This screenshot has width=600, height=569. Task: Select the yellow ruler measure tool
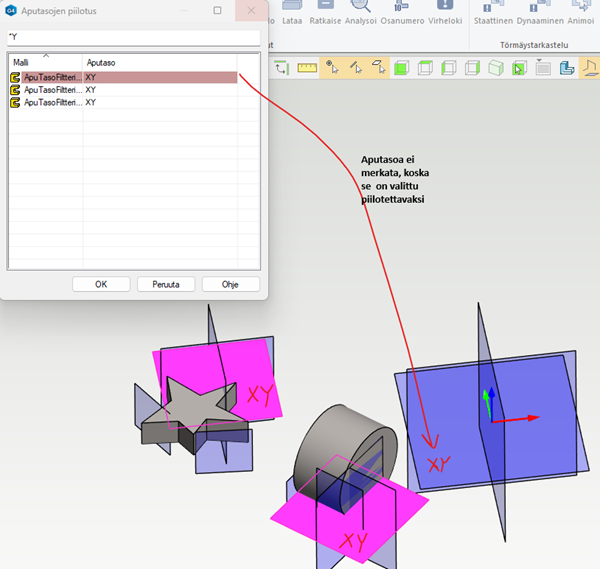point(307,68)
